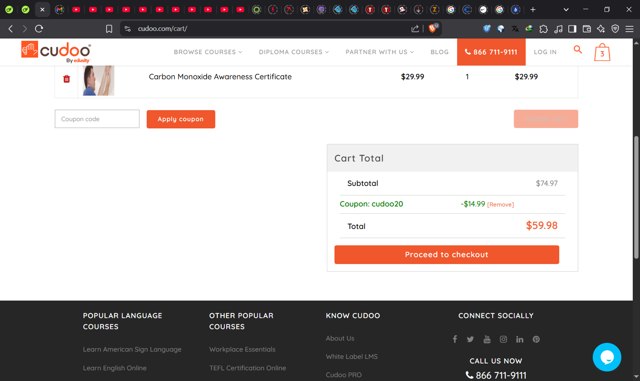Open the Facebook icon in the footer
Image resolution: width=640 pixels, height=381 pixels.
pos(455,339)
